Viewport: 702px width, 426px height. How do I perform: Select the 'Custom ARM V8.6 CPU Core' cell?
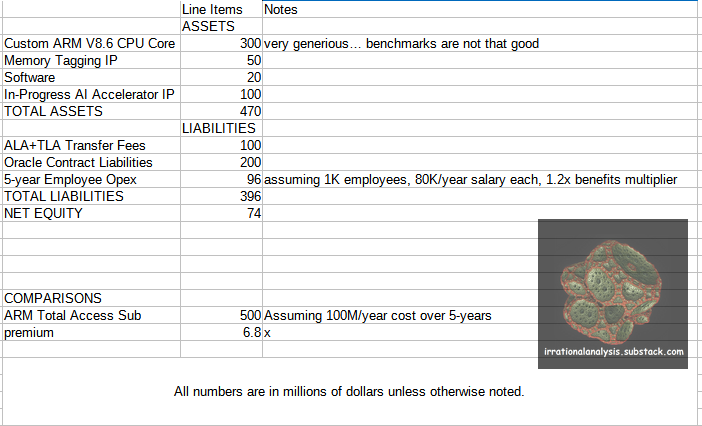pyautogui.click(x=91, y=43)
